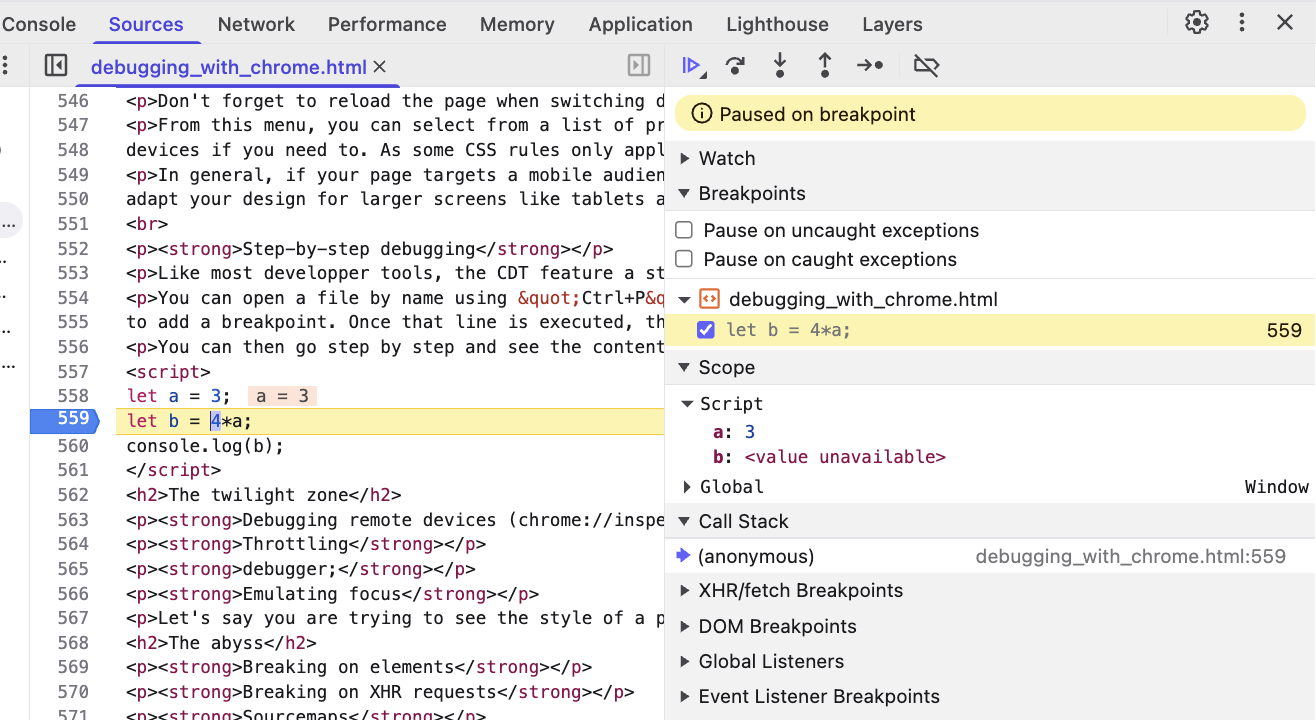This screenshot has height=720, width=1316.
Task: Select the debugging_with_chrome.html editor tab
Action: [x=229, y=67]
